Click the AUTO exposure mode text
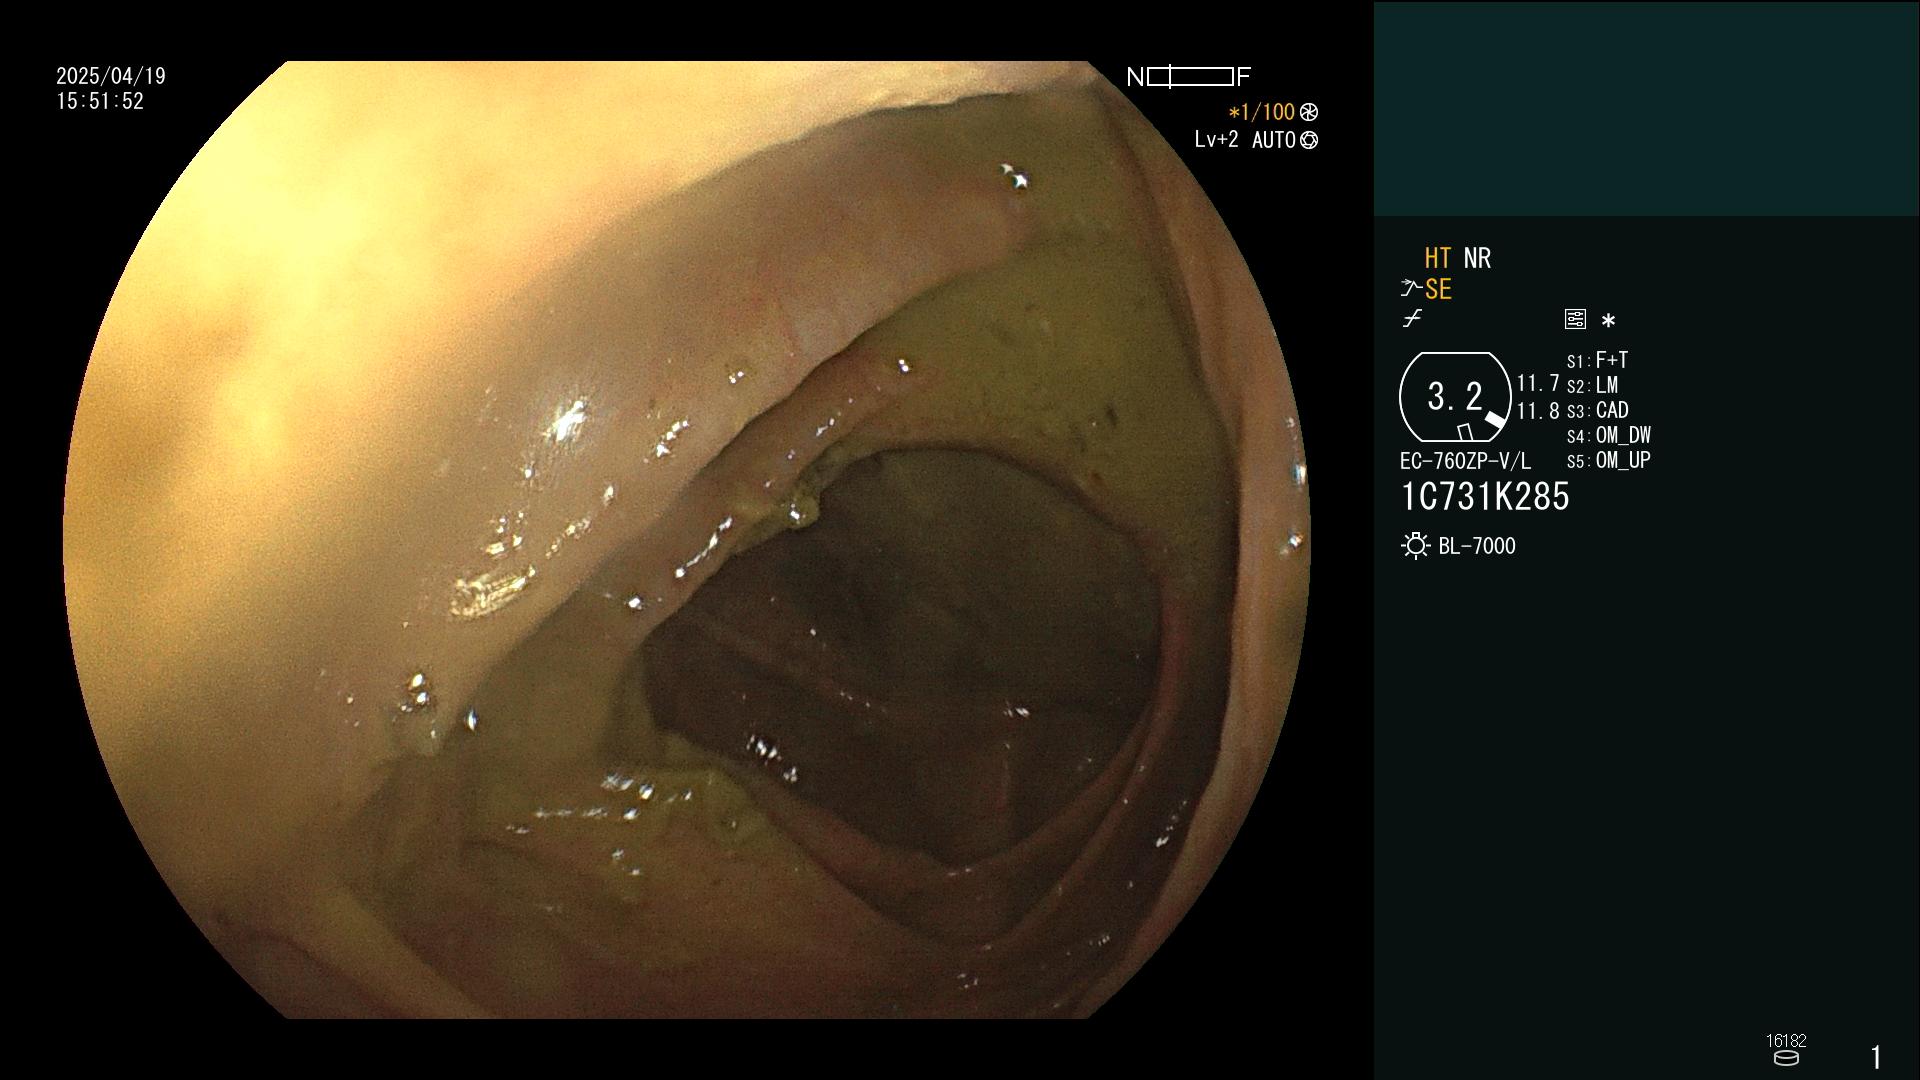The width and height of the screenshot is (1920, 1080). pyautogui.click(x=1274, y=140)
